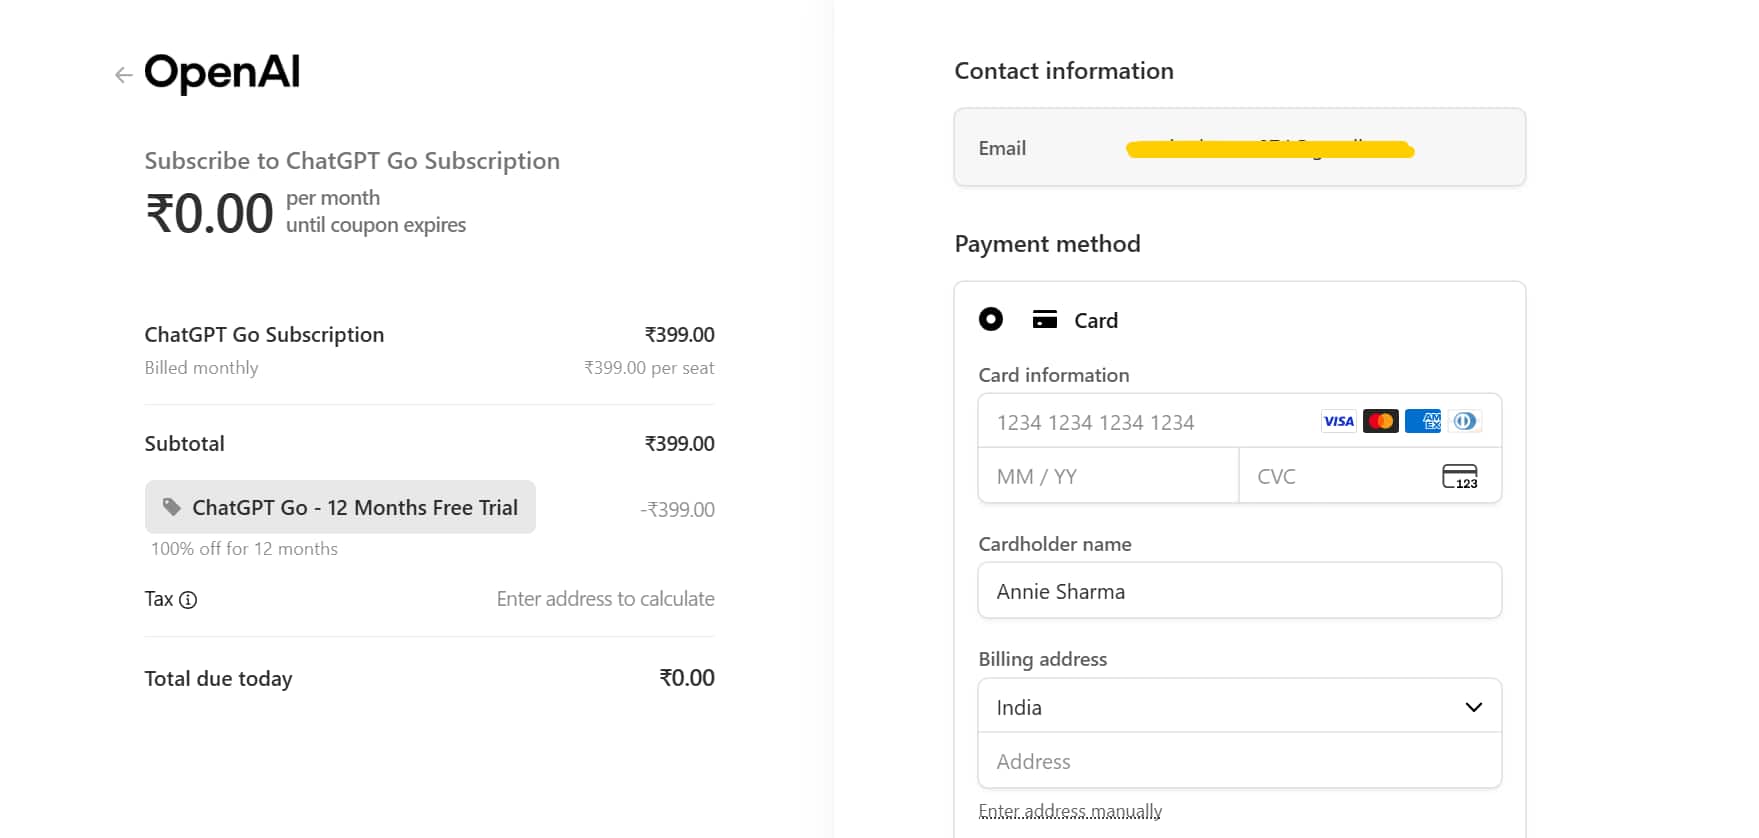The height and width of the screenshot is (838, 1759).
Task: Click 'Subscribe to ChatGPT Go Subscription' heading
Action: [x=352, y=161]
